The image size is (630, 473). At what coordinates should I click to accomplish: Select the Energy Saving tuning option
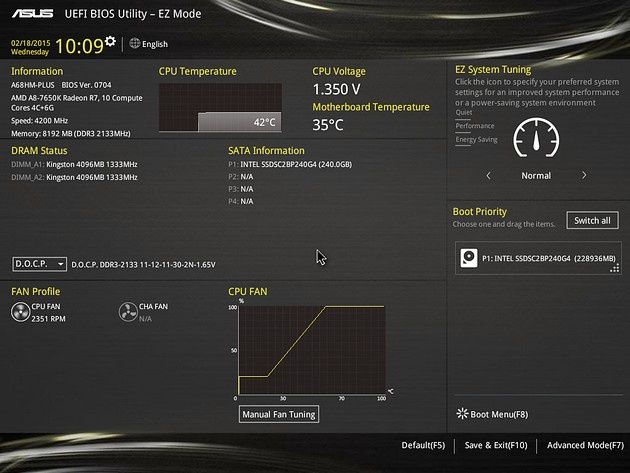click(x=476, y=139)
